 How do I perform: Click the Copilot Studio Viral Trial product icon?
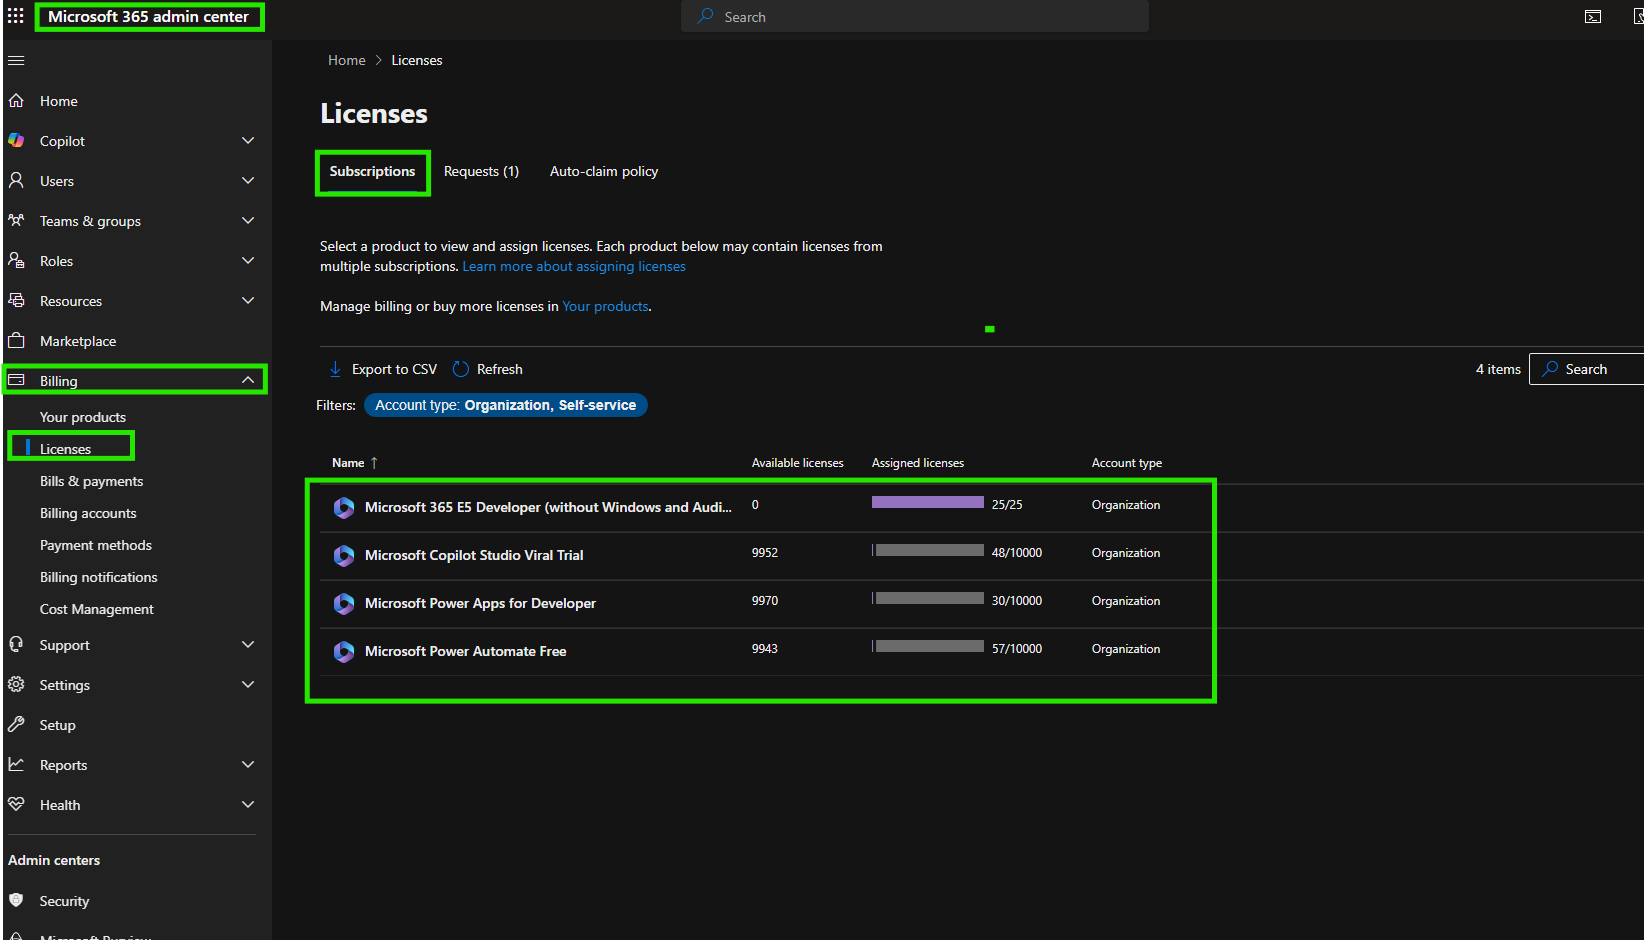pyautogui.click(x=344, y=556)
